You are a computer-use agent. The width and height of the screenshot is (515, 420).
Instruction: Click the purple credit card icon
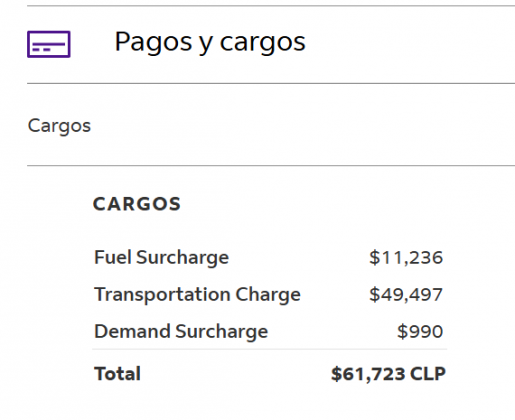[x=49, y=44]
